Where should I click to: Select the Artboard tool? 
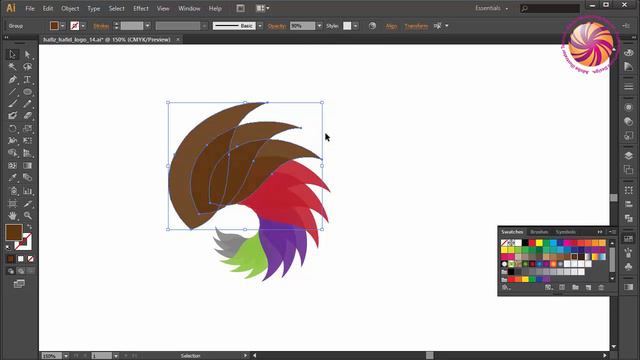(x=12, y=203)
